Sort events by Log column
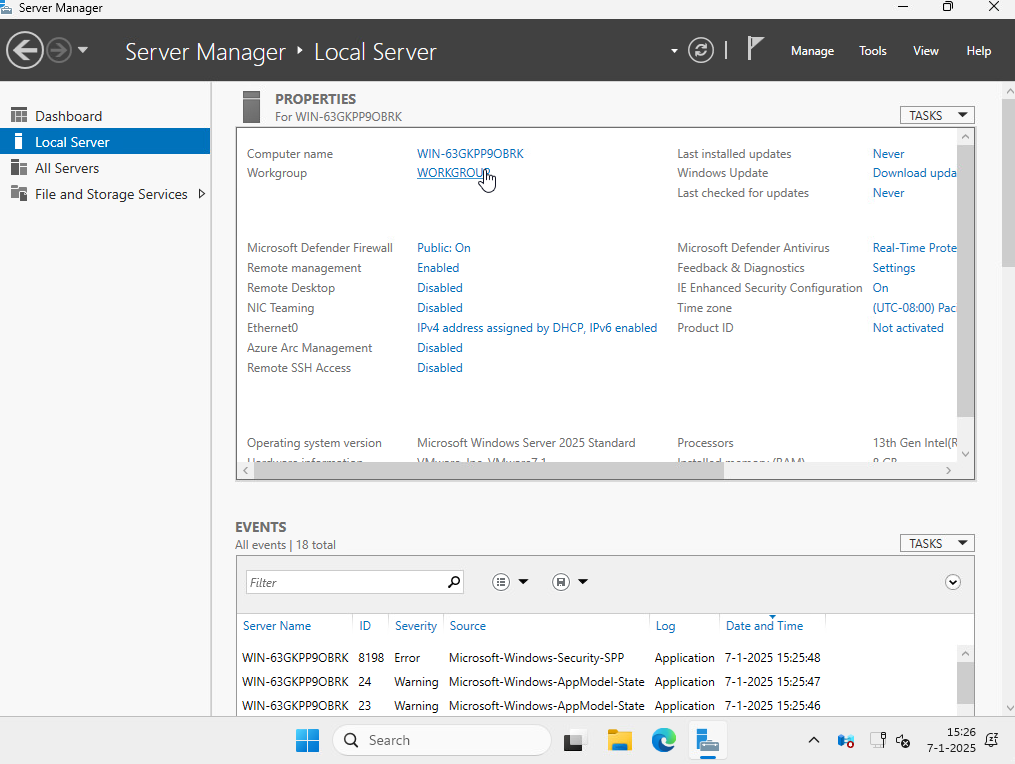 [x=665, y=626]
